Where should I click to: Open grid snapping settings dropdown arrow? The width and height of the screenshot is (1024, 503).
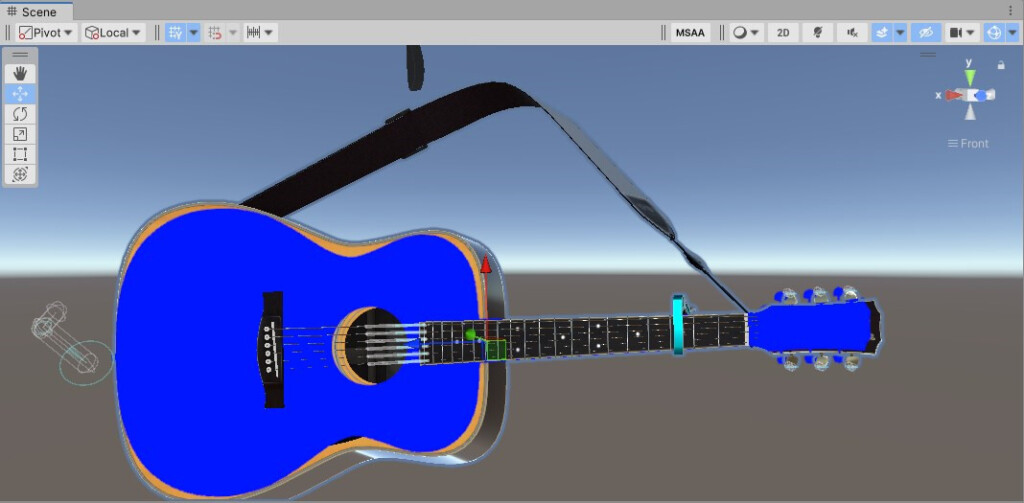pos(232,33)
